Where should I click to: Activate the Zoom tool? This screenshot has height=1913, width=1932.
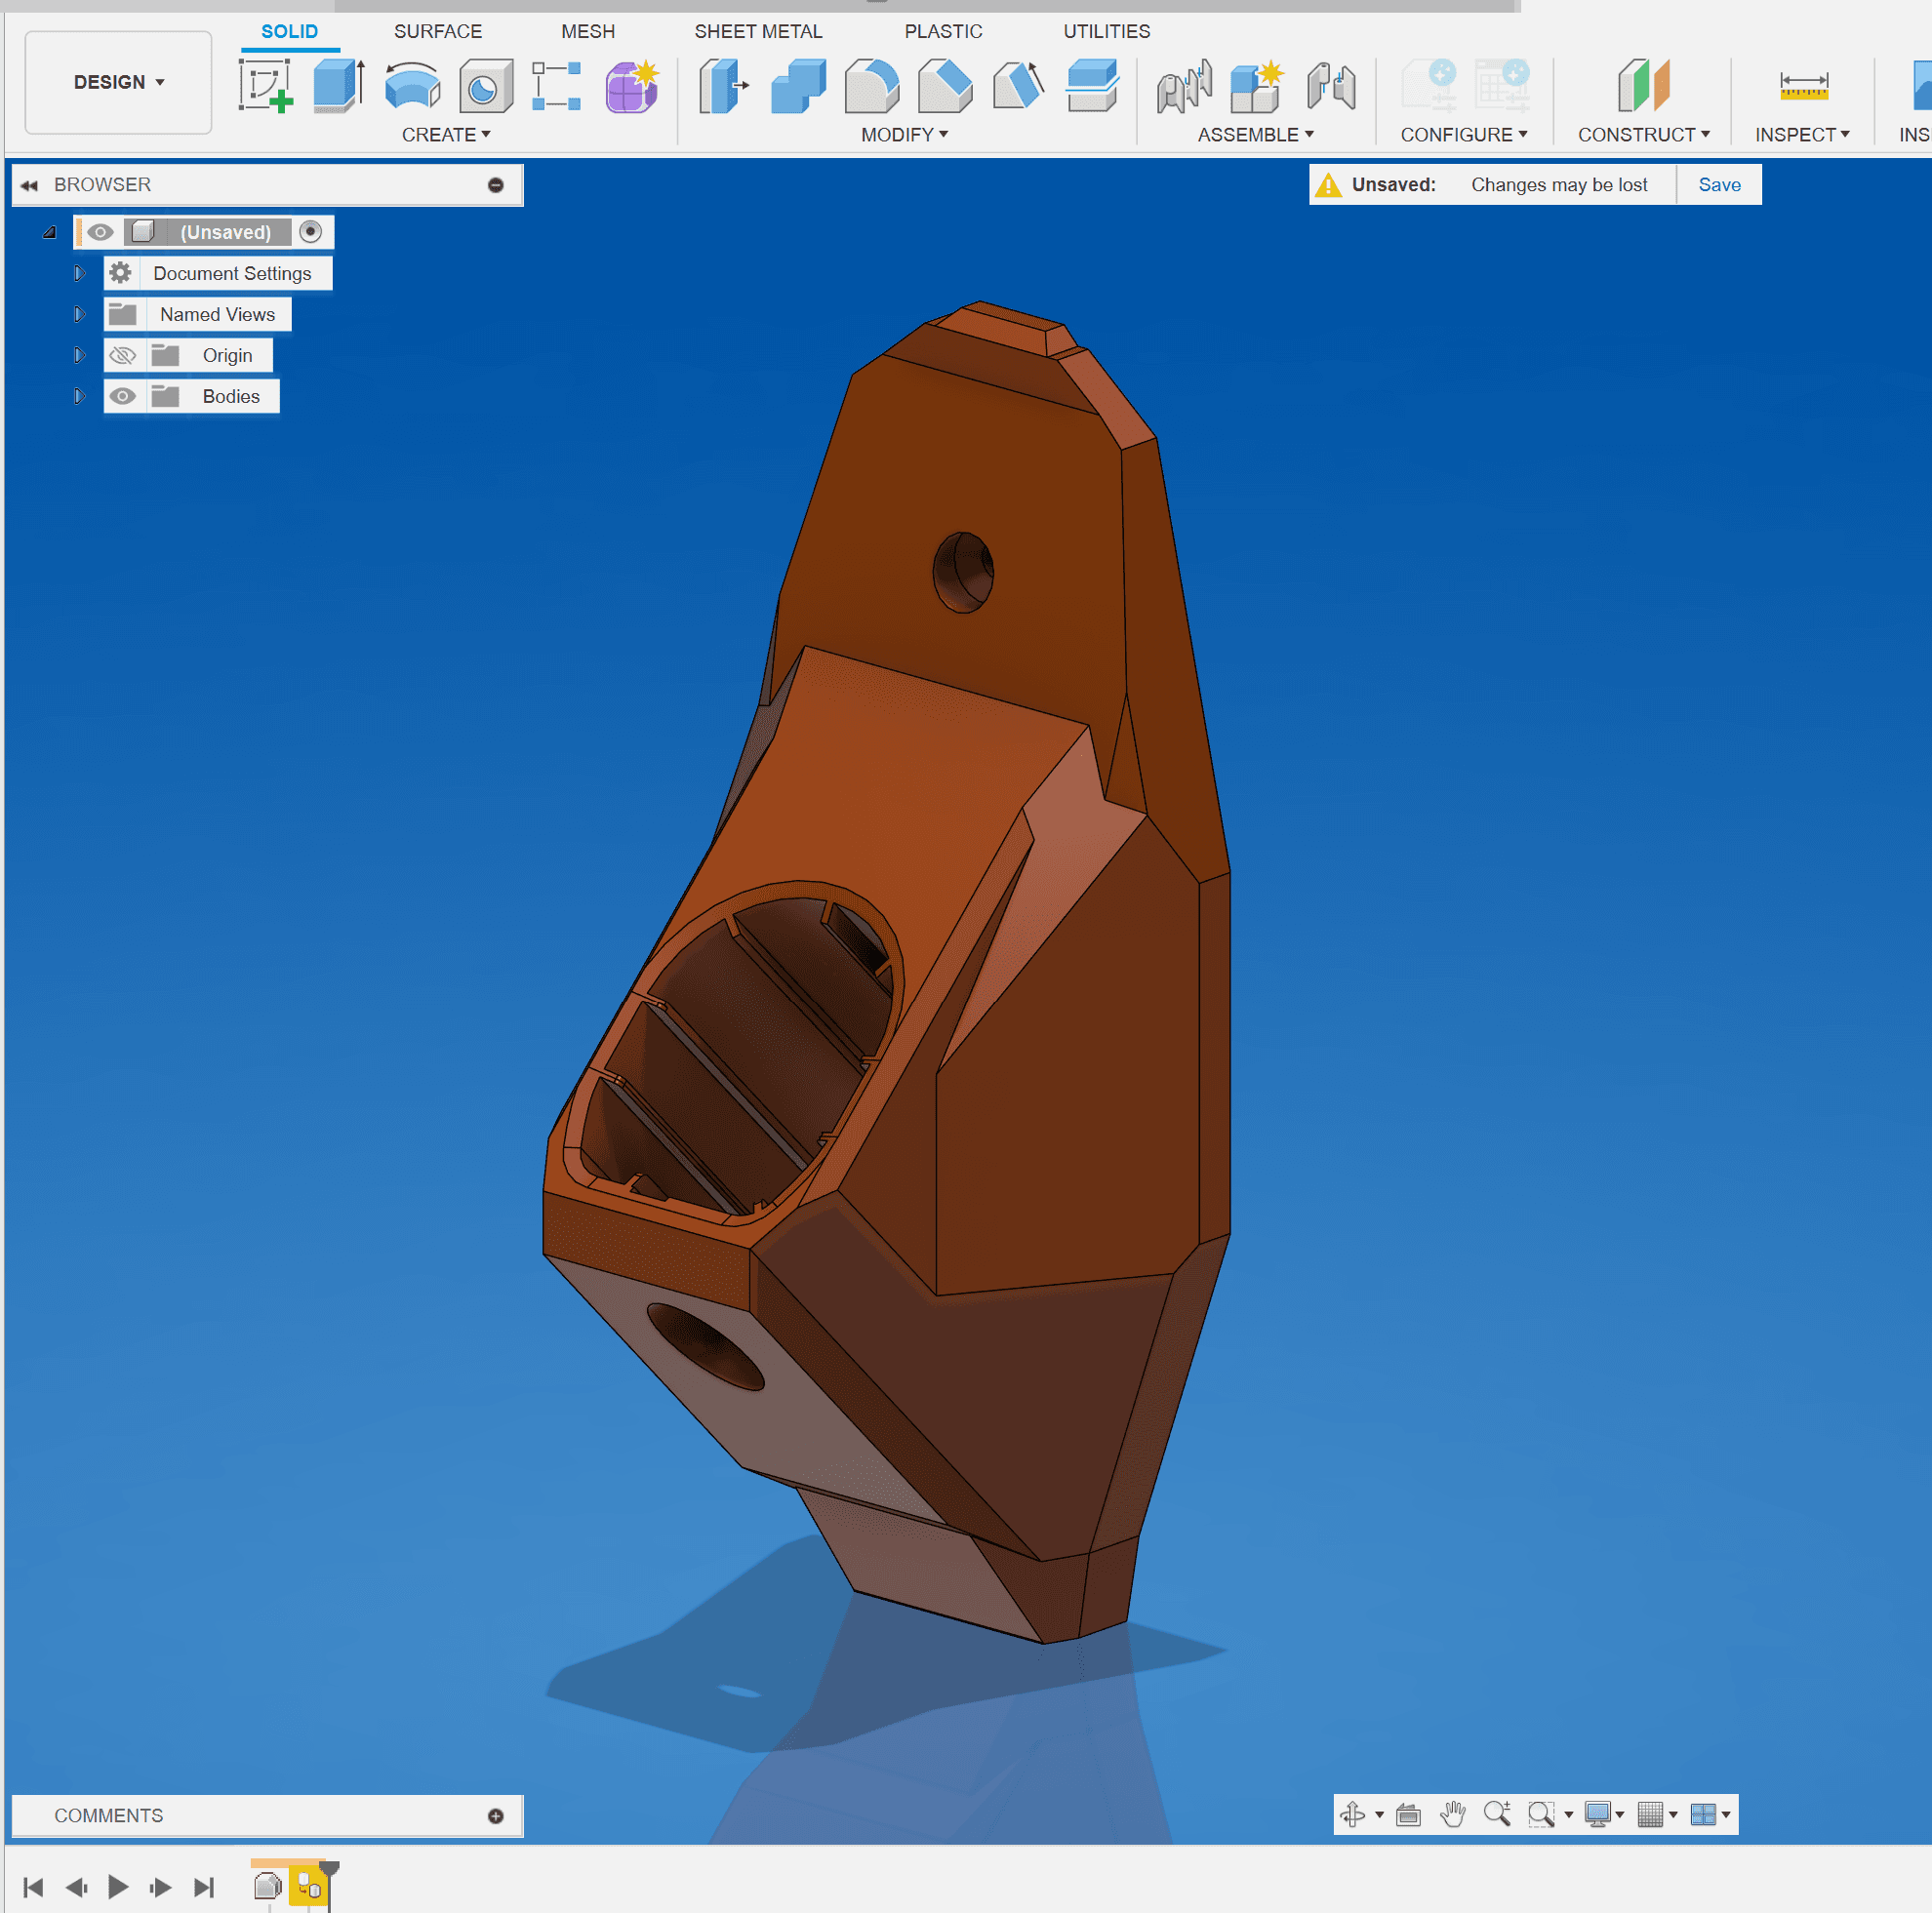[1497, 1814]
